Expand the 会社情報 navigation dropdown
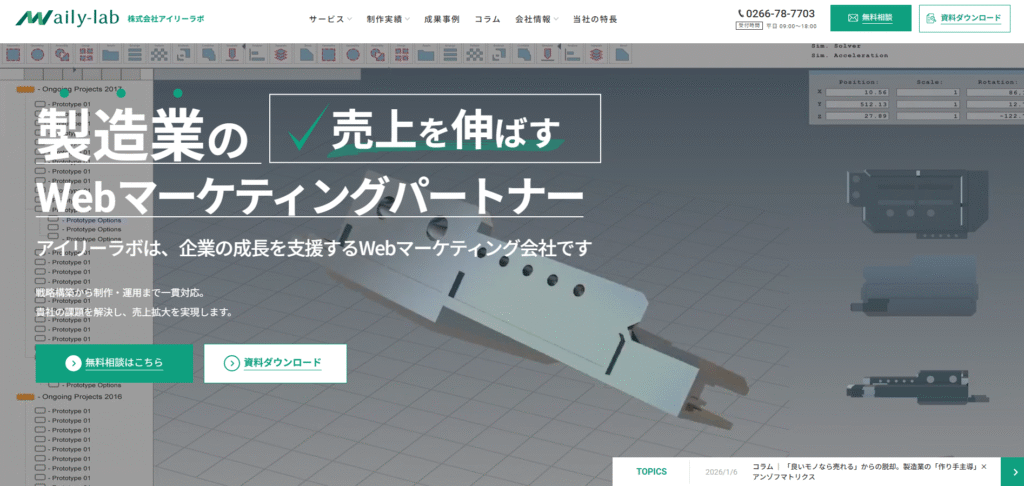This screenshot has width=1024, height=486. pos(536,19)
